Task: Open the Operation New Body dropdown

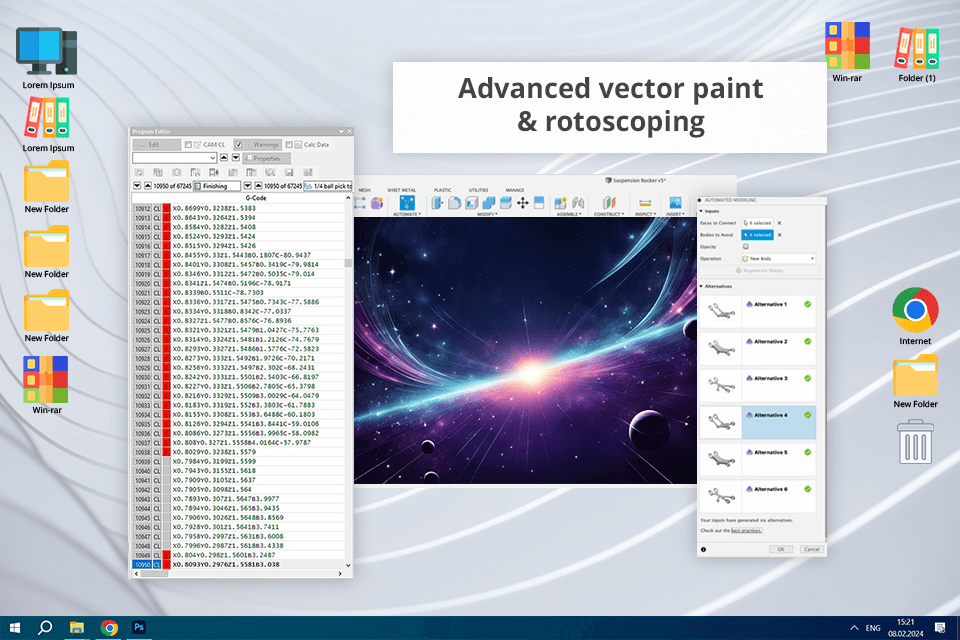Action: pos(778,258)
